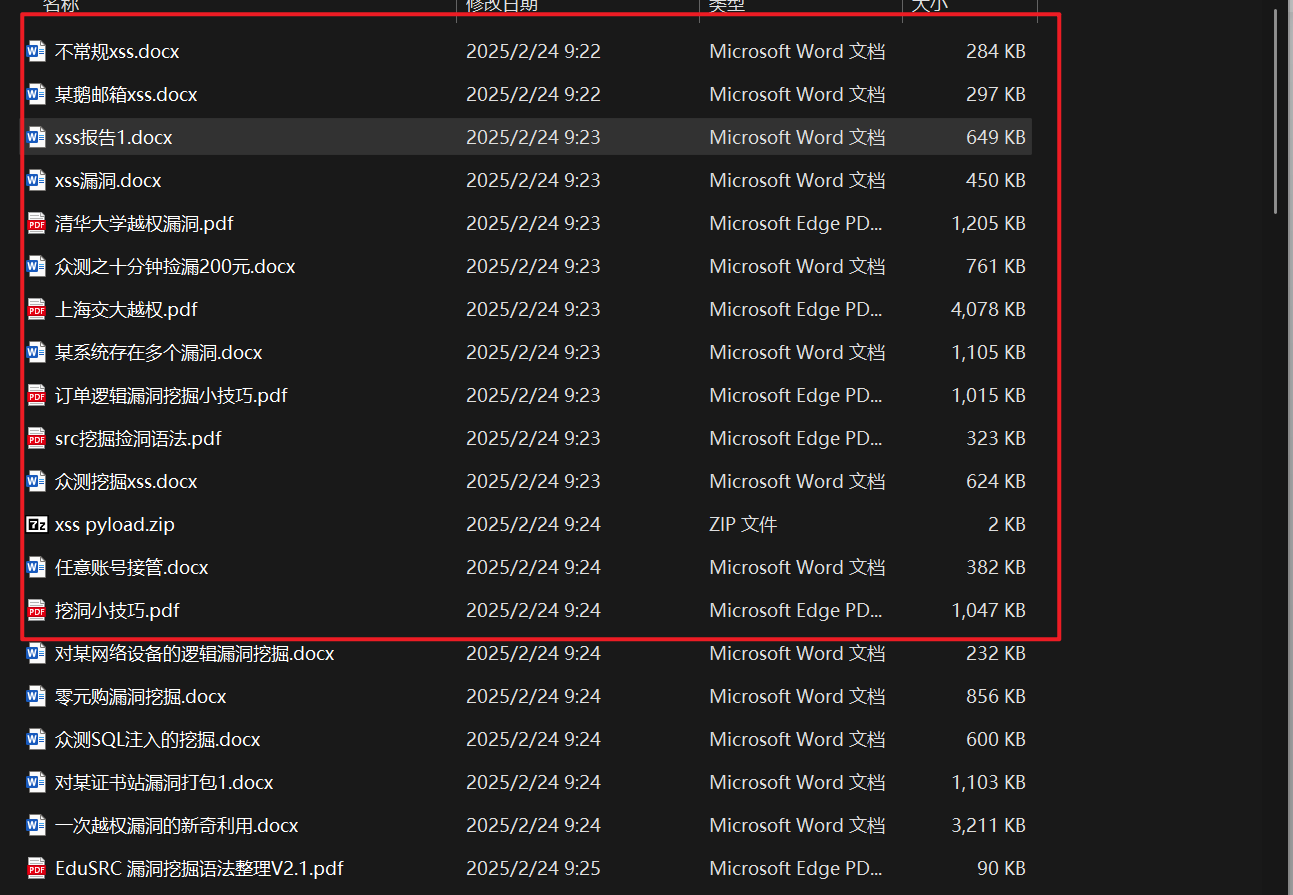Sort files by the 修改日期 column header
The width and height of the screenshot is (1293, 895).
[x=501, y=5]
